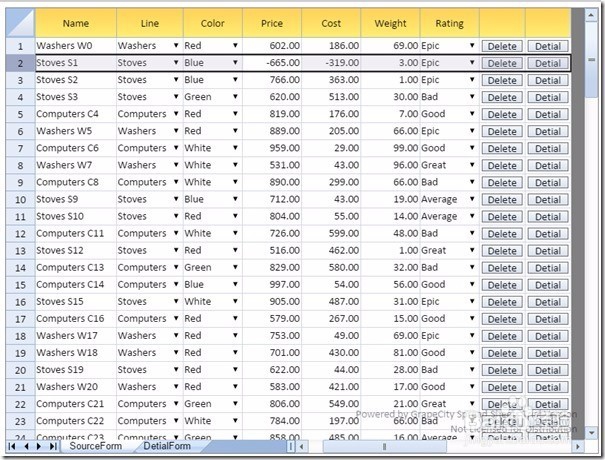This screenshot has width=605, height=460.
Task: Select all cells via corner header
Action: [20, 23]
